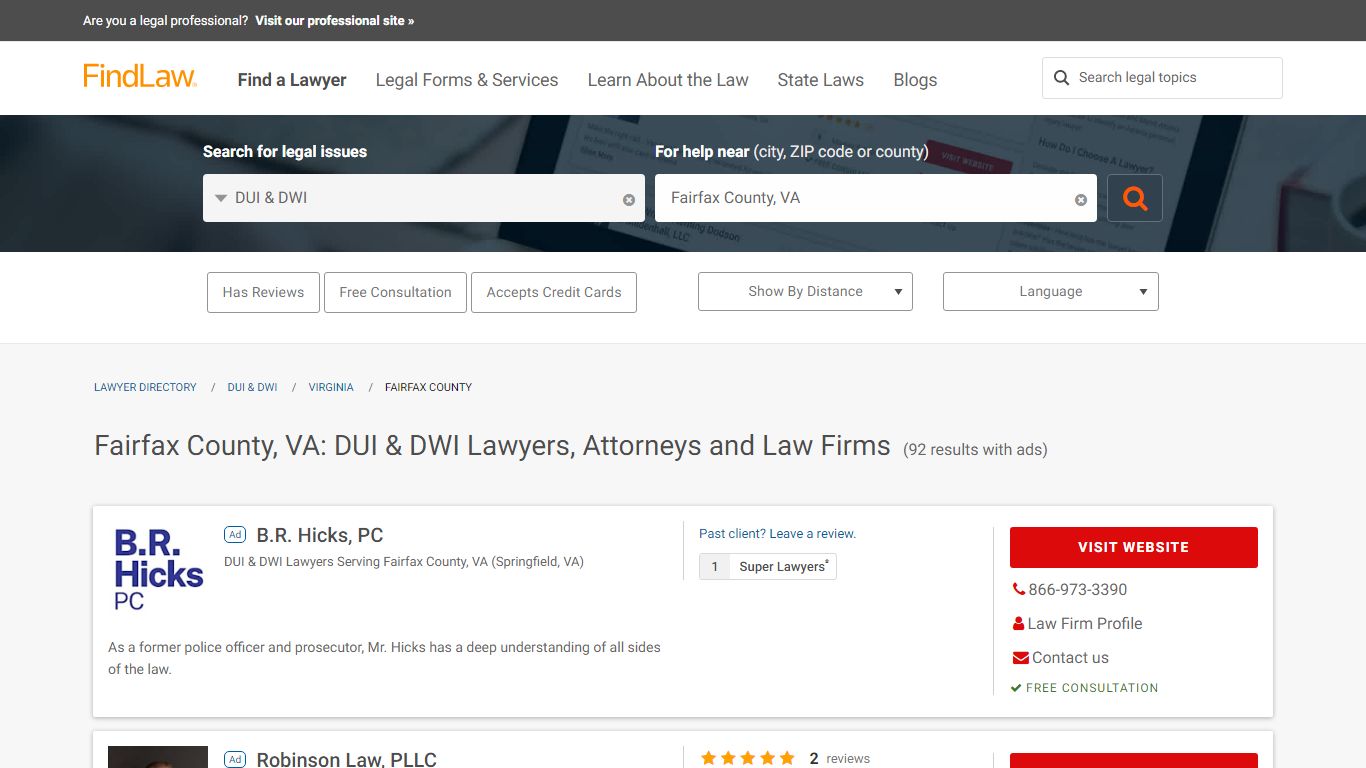Click the Lawyer Directory breadcrumb
1366x768 pixels.
[145, 387]
